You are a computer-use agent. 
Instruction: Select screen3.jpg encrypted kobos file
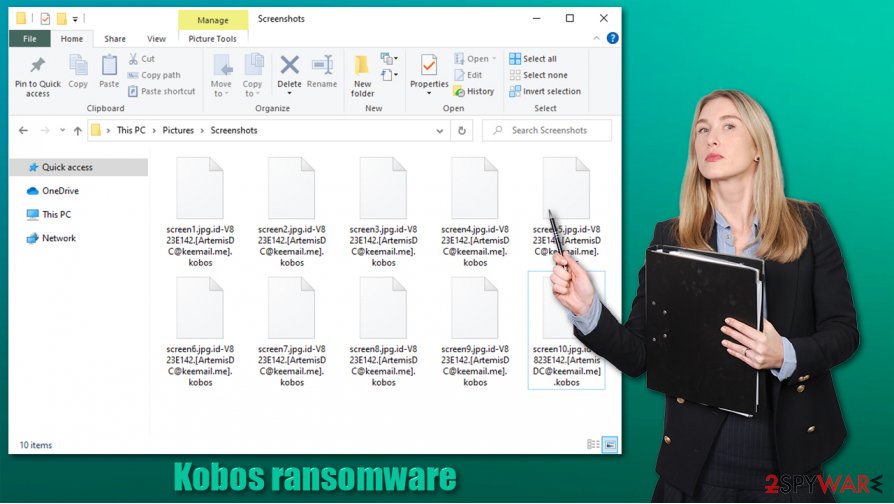click(383, 212)
